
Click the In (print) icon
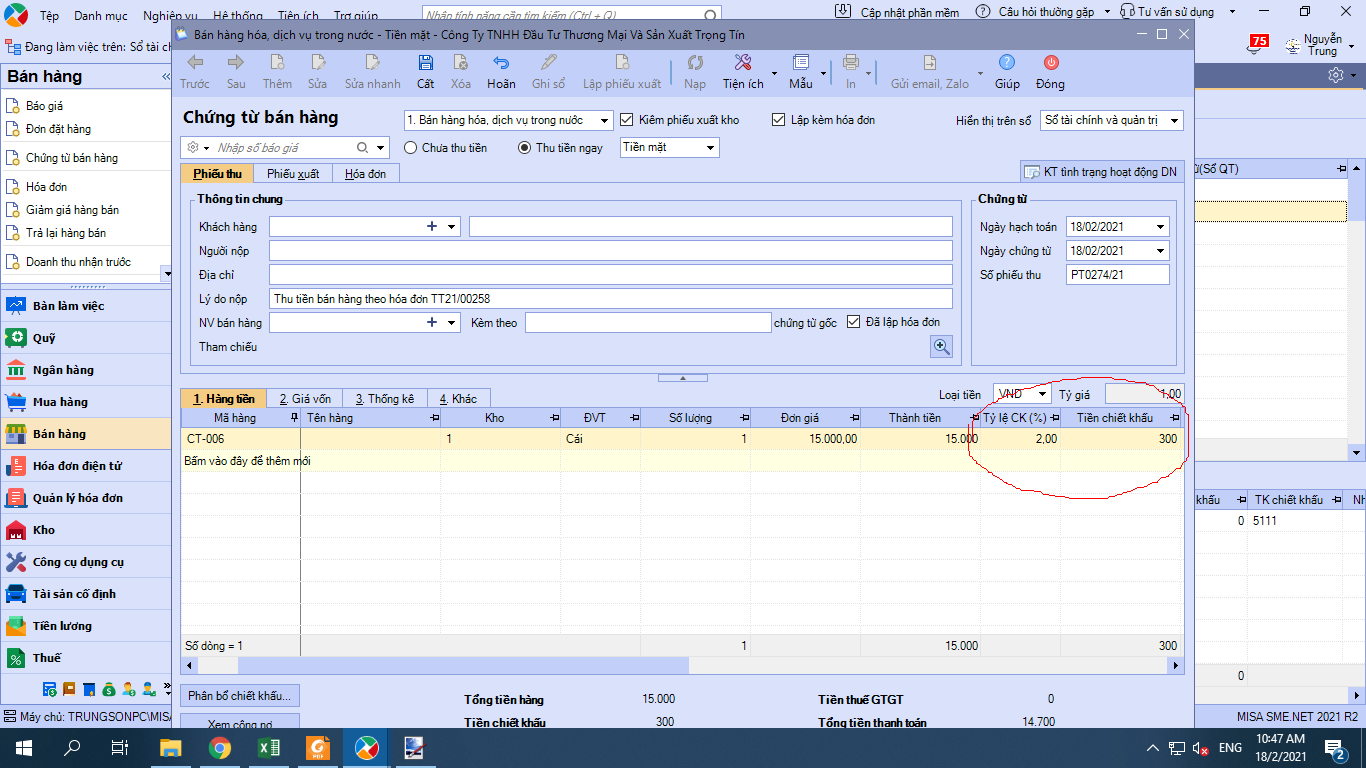(851, 62)
